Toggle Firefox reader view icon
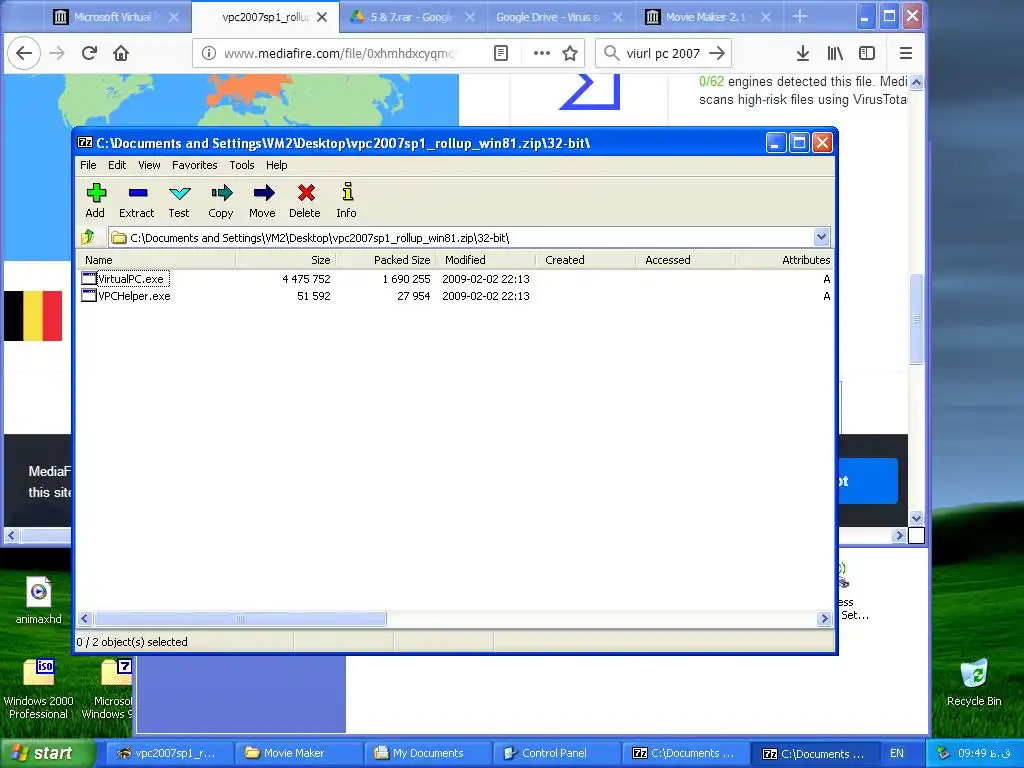Screen dimensions: 1024x768 click(x=501, y=54)
